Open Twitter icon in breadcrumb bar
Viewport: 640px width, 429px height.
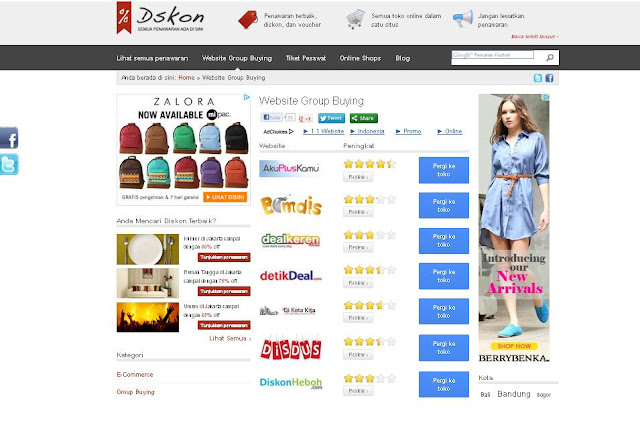point(538,78)
